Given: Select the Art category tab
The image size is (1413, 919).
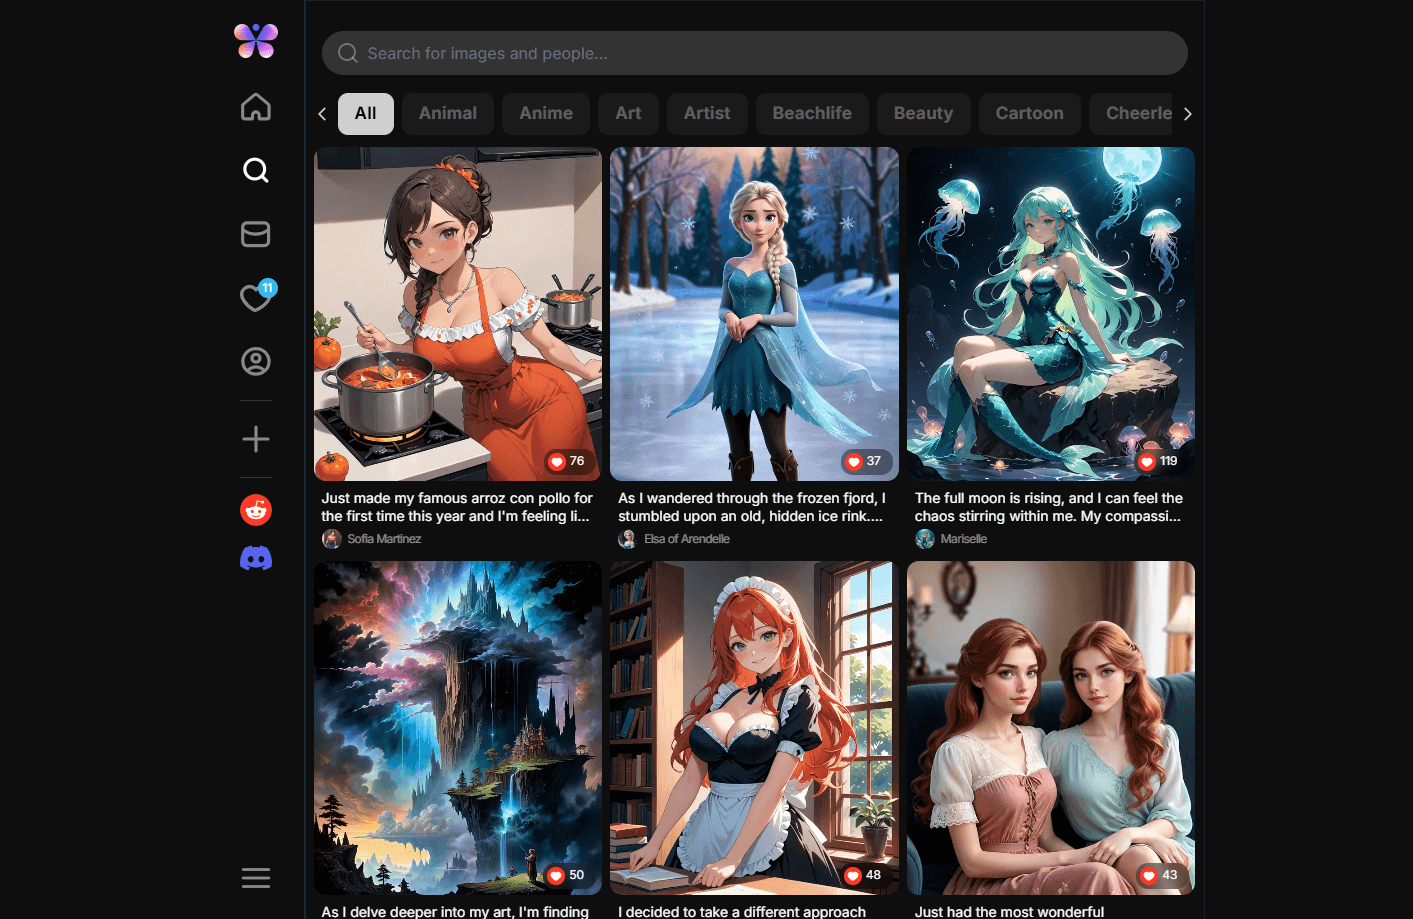Looking at the screenshot, I should point(628,114).
